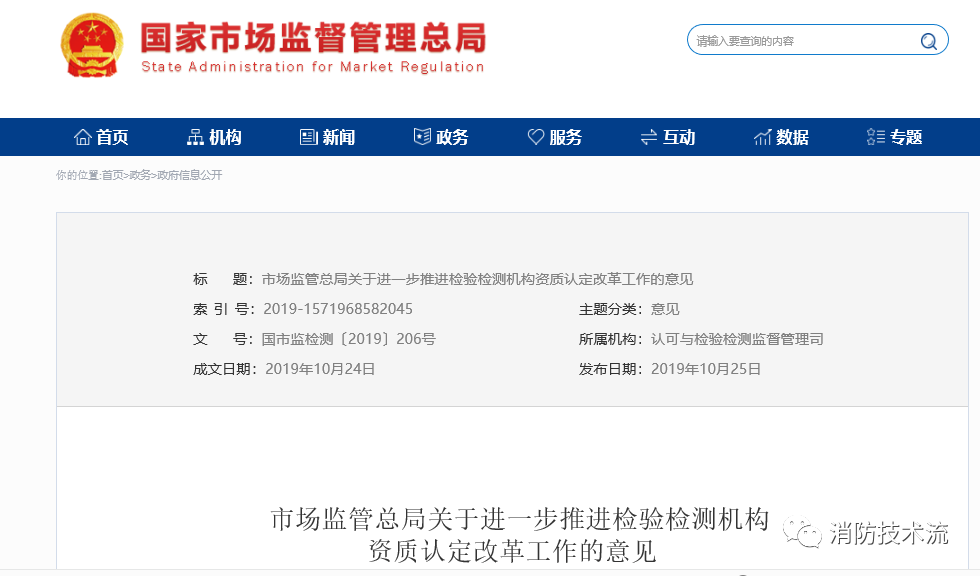The image size is (980, 576).
Task: Open 政府信息公开 breadcrumb link
Action: [189, 175]
